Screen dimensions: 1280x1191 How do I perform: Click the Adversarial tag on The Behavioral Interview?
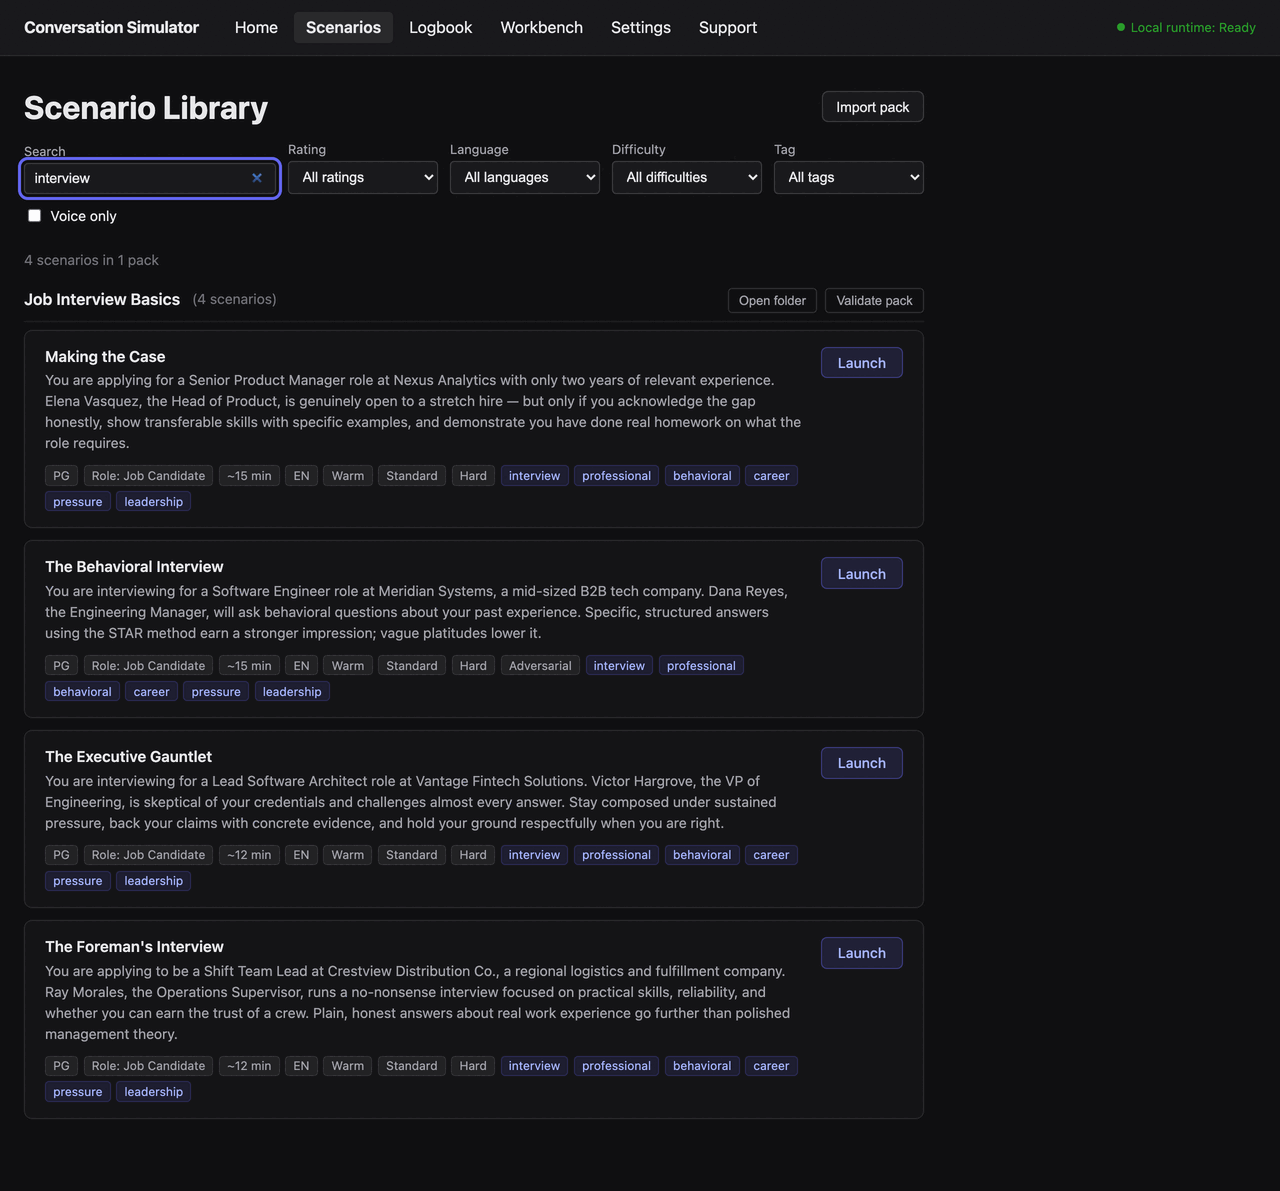click(540, 666)
